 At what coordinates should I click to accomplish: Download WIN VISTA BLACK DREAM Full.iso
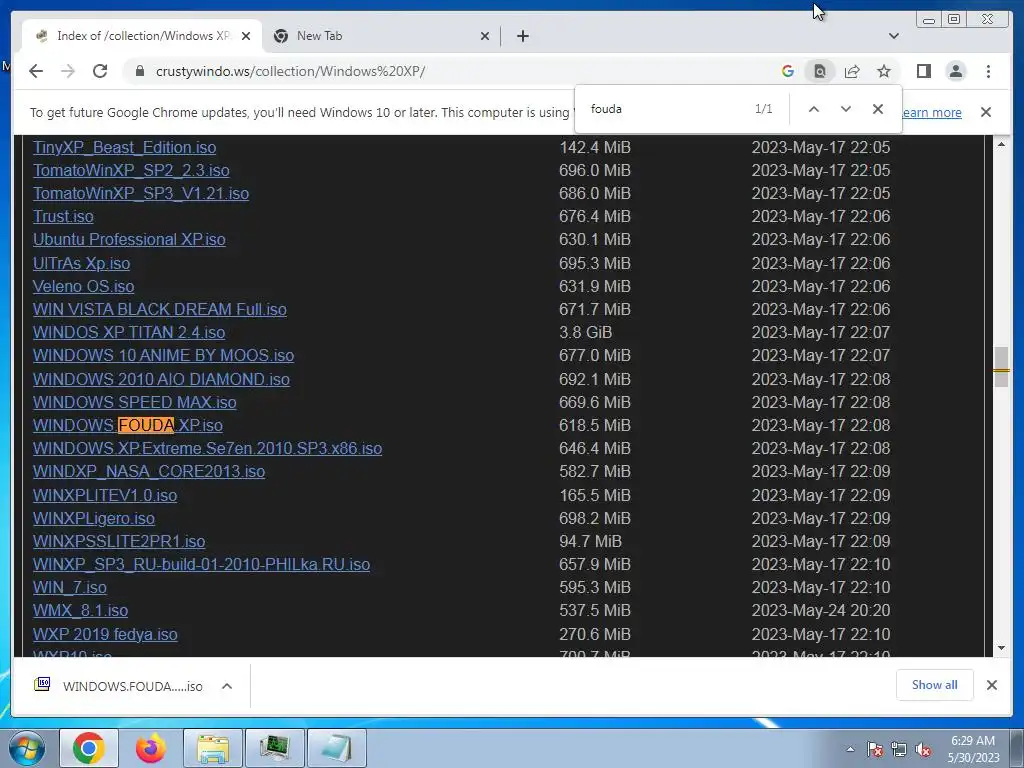pos(159,309)
